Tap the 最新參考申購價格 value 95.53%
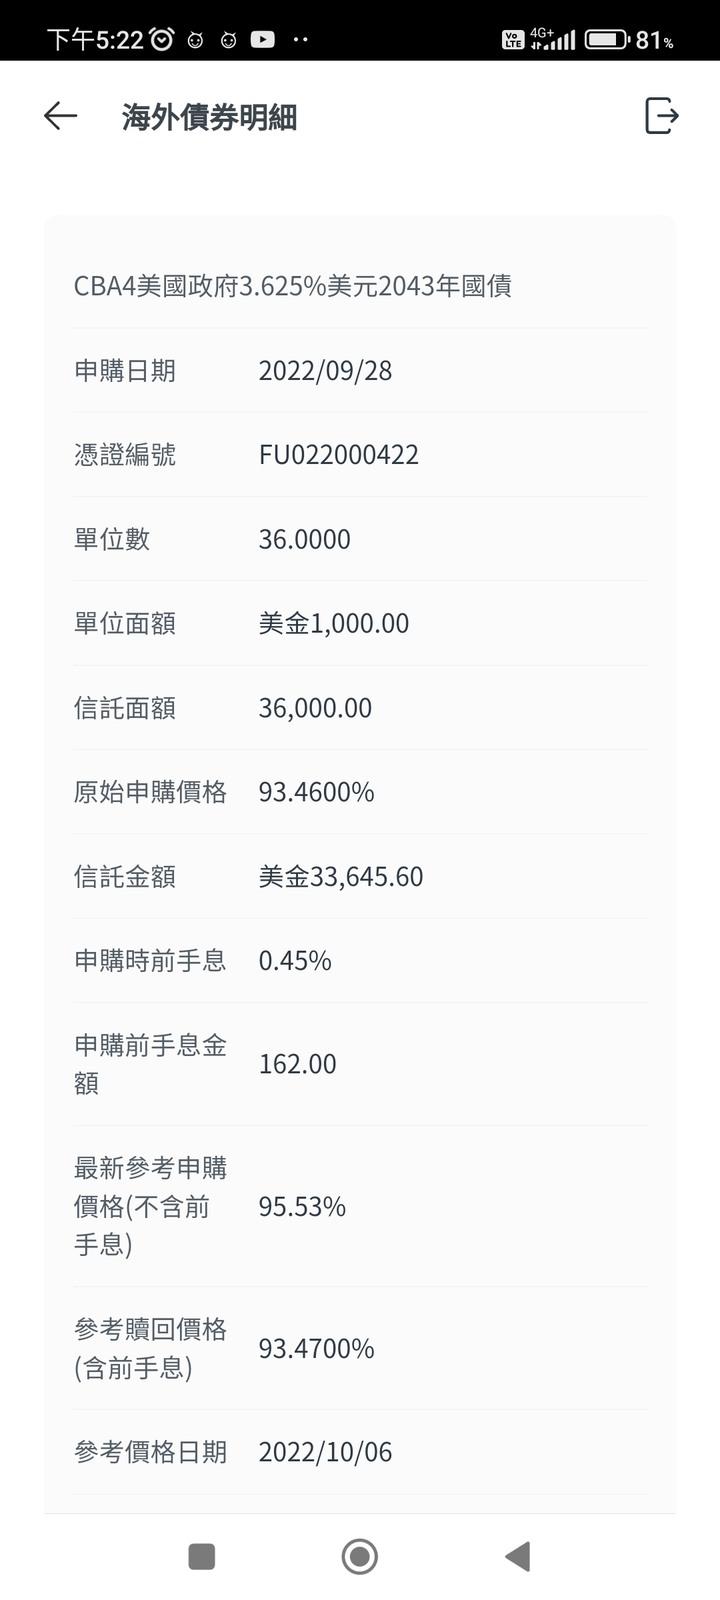The image size is (720, 1600). pos(302,1207)
